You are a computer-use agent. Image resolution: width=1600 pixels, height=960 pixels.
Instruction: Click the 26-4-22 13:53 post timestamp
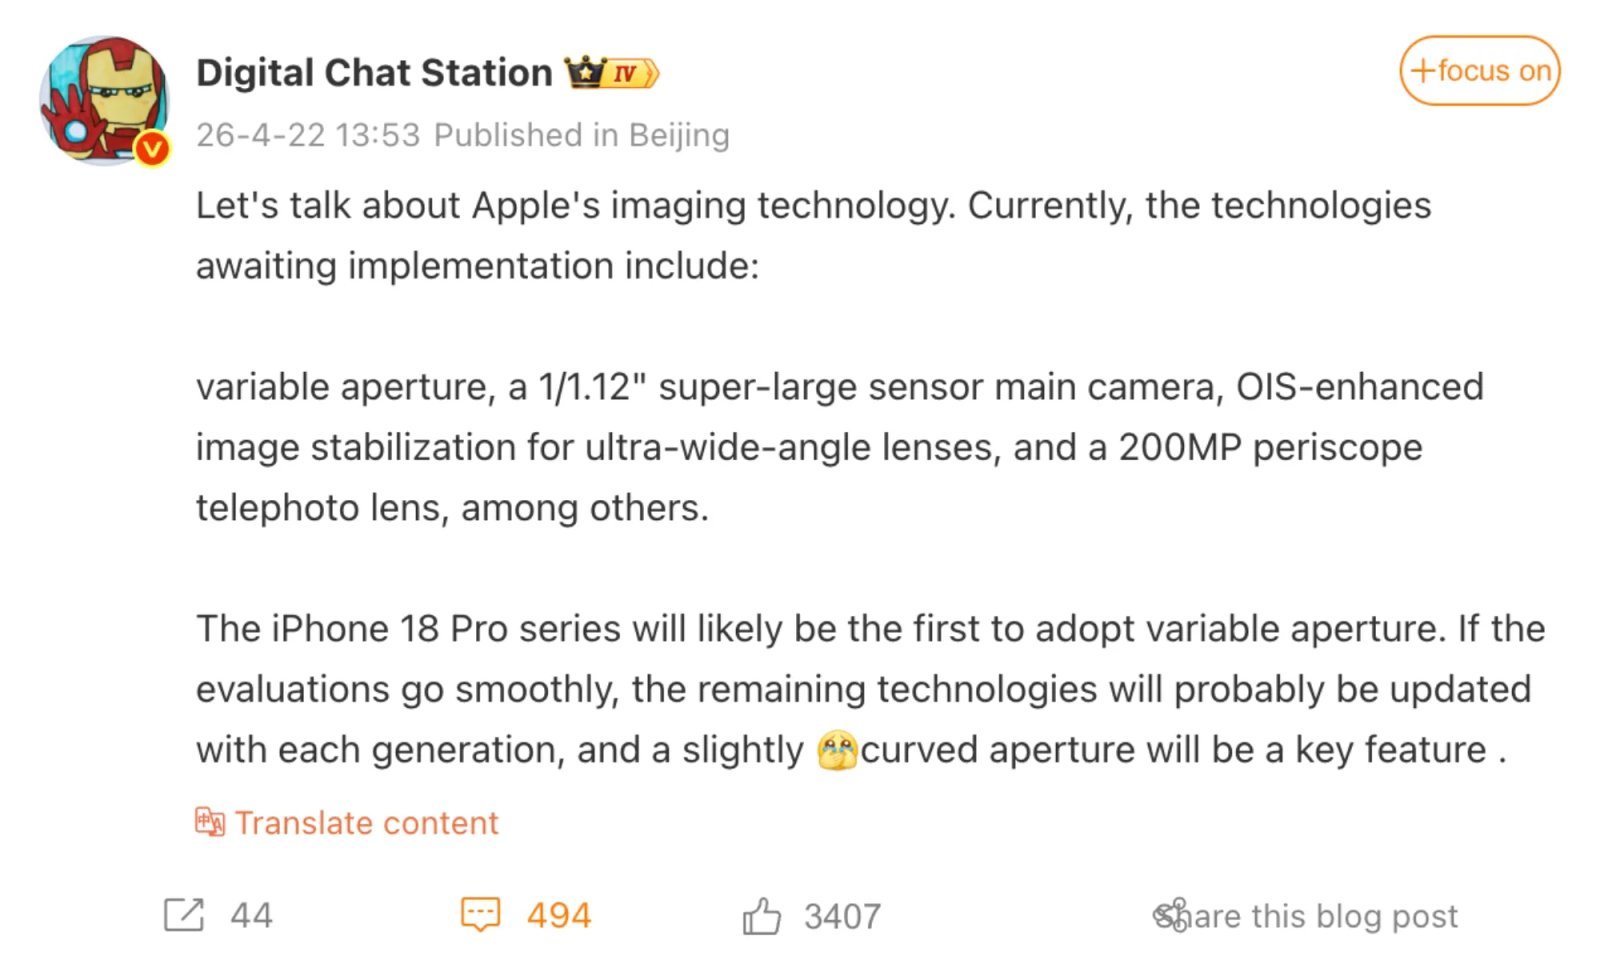(308, 135)
